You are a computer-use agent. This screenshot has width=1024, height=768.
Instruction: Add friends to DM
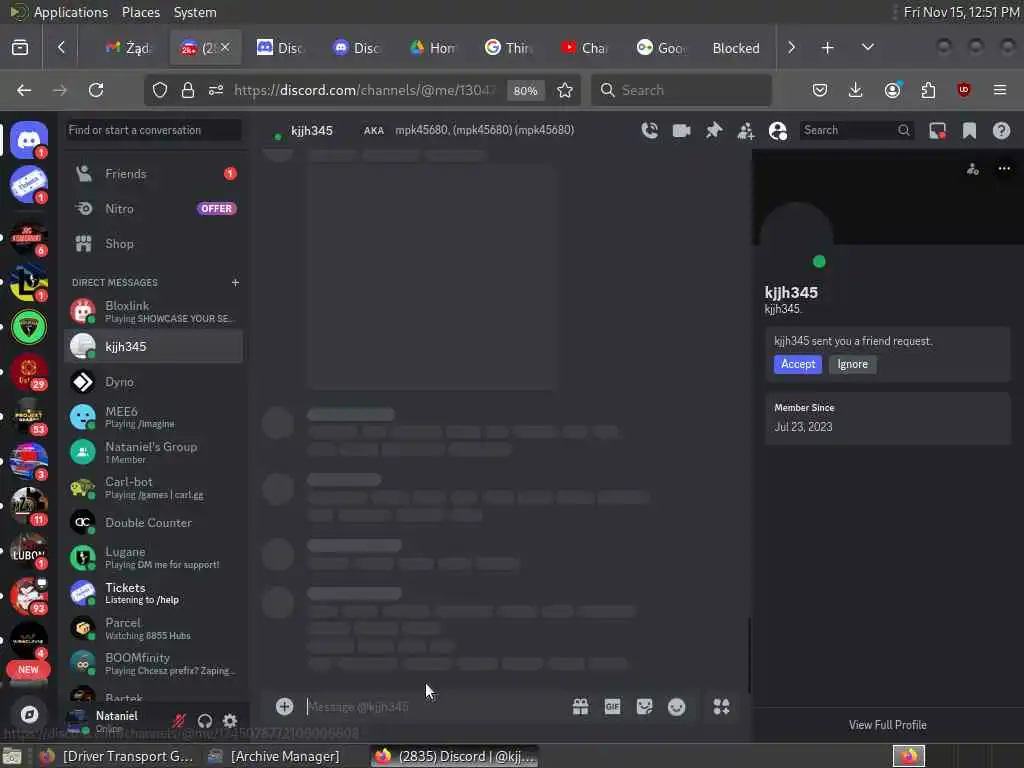(x=746, y=131)
